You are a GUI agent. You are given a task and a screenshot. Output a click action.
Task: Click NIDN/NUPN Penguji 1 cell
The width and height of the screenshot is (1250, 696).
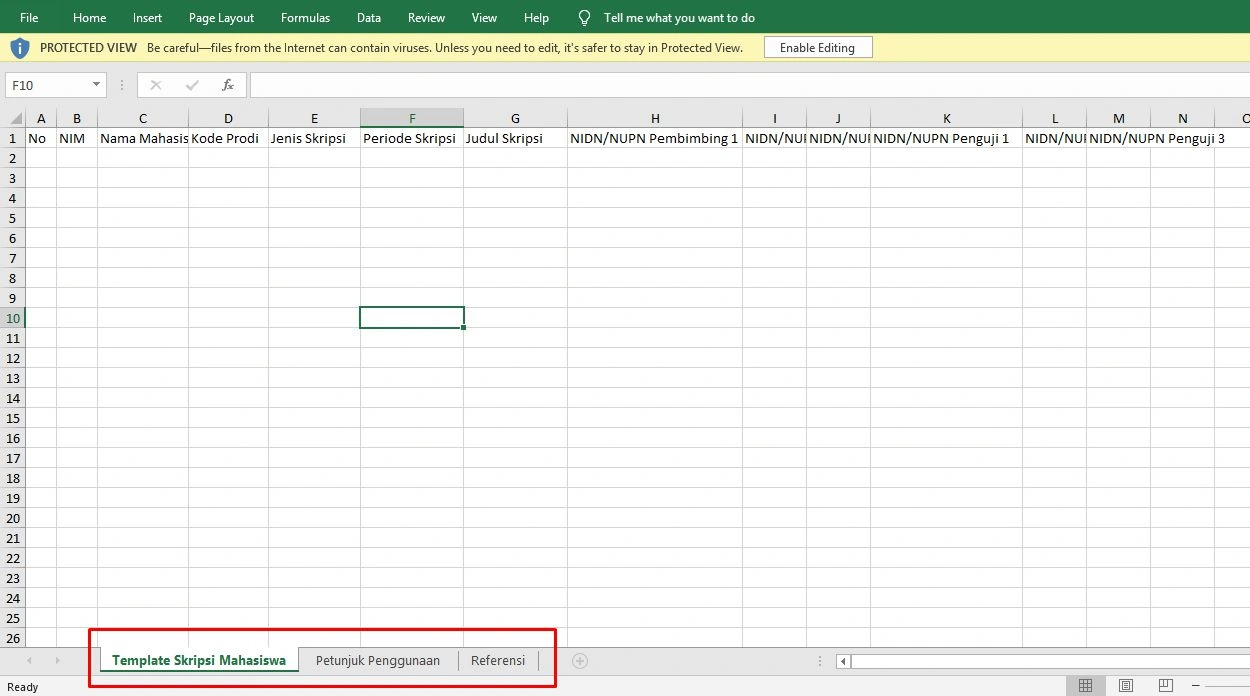click(x=947, y=138)
